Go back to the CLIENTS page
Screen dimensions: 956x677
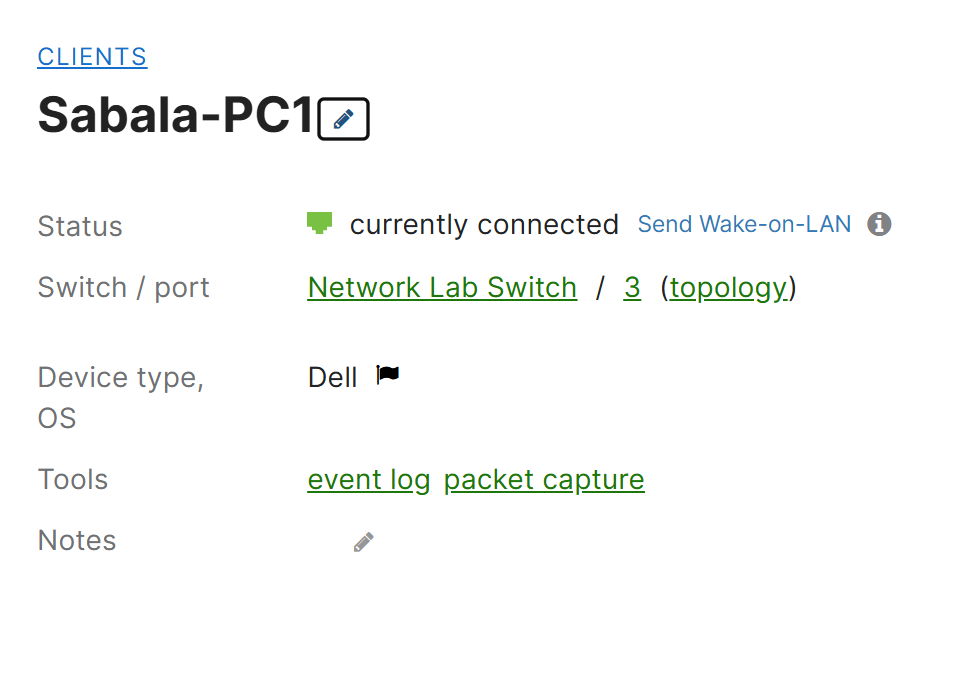pyautogui.click(x=92, y=57)
